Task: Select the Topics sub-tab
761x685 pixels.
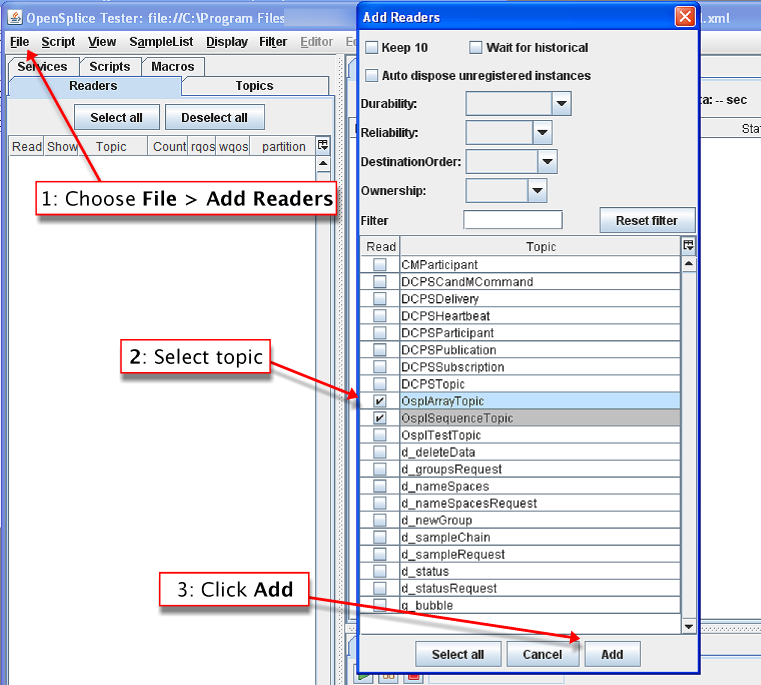Action: click(255, 86)
